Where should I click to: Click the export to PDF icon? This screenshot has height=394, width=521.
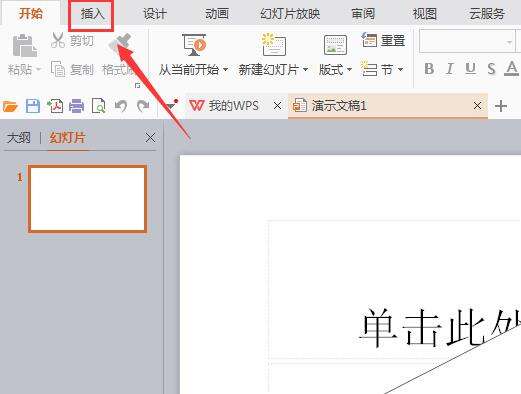(x=55, y=106)
